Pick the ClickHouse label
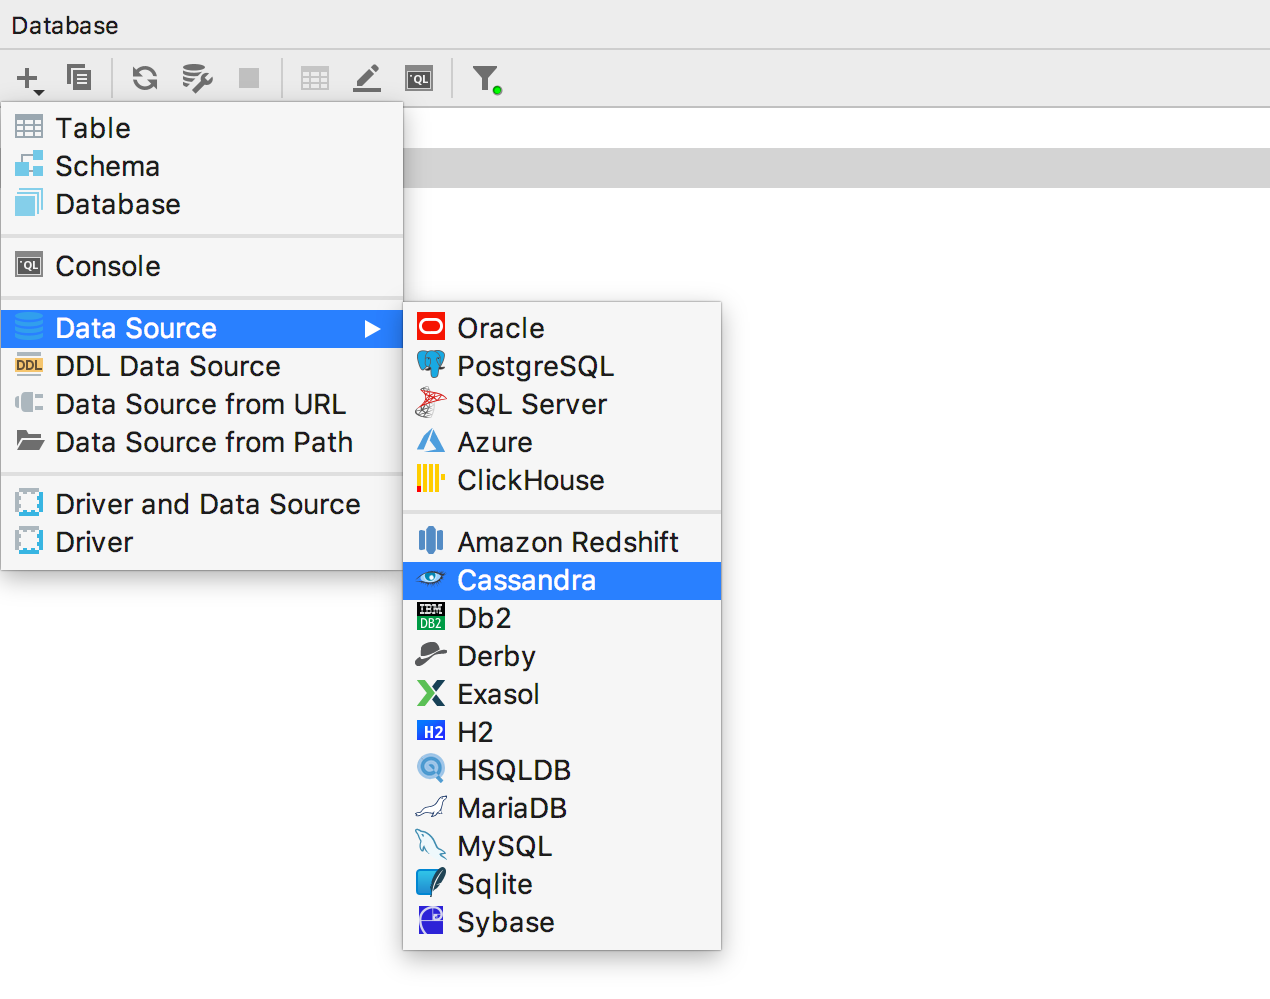 pyautogui.click(x=531, y=480)
